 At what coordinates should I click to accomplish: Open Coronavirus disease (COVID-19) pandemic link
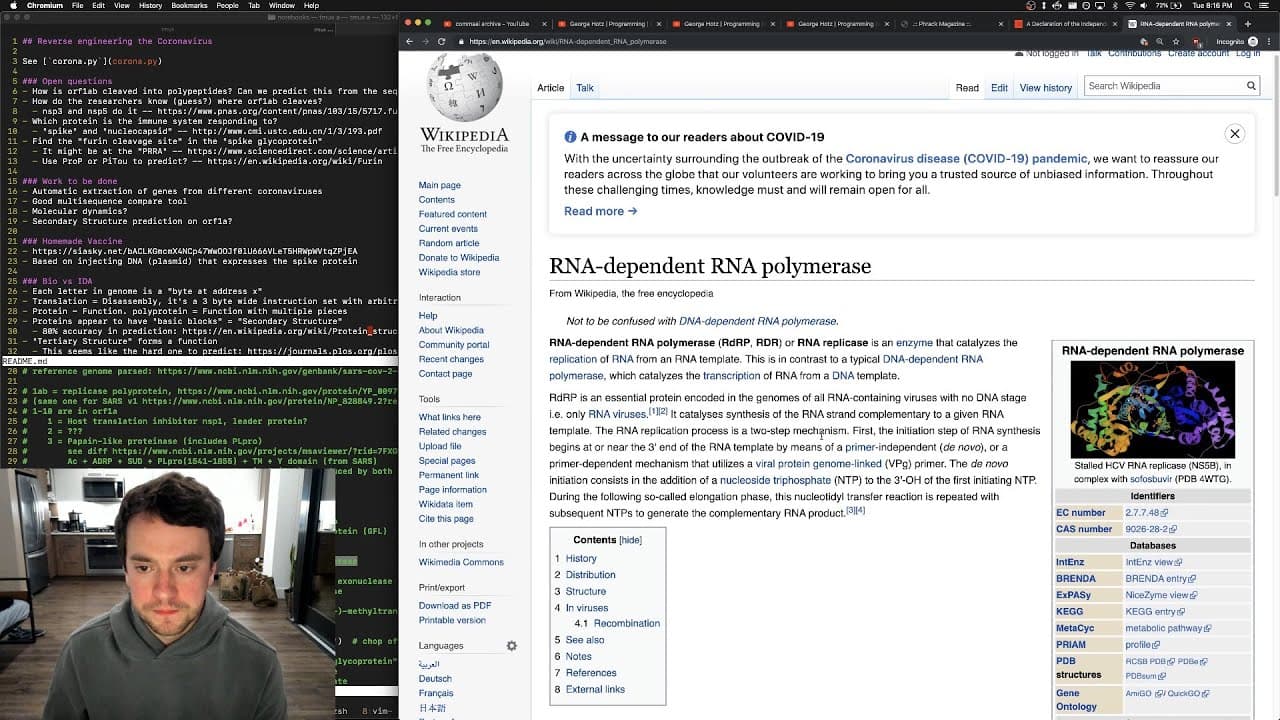(966, 159)
